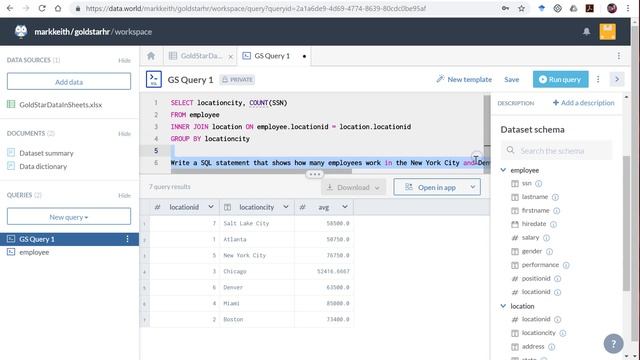The height and width of the screenshot is (360, 640).
Task: Click New template
Action: coord(464,79)
